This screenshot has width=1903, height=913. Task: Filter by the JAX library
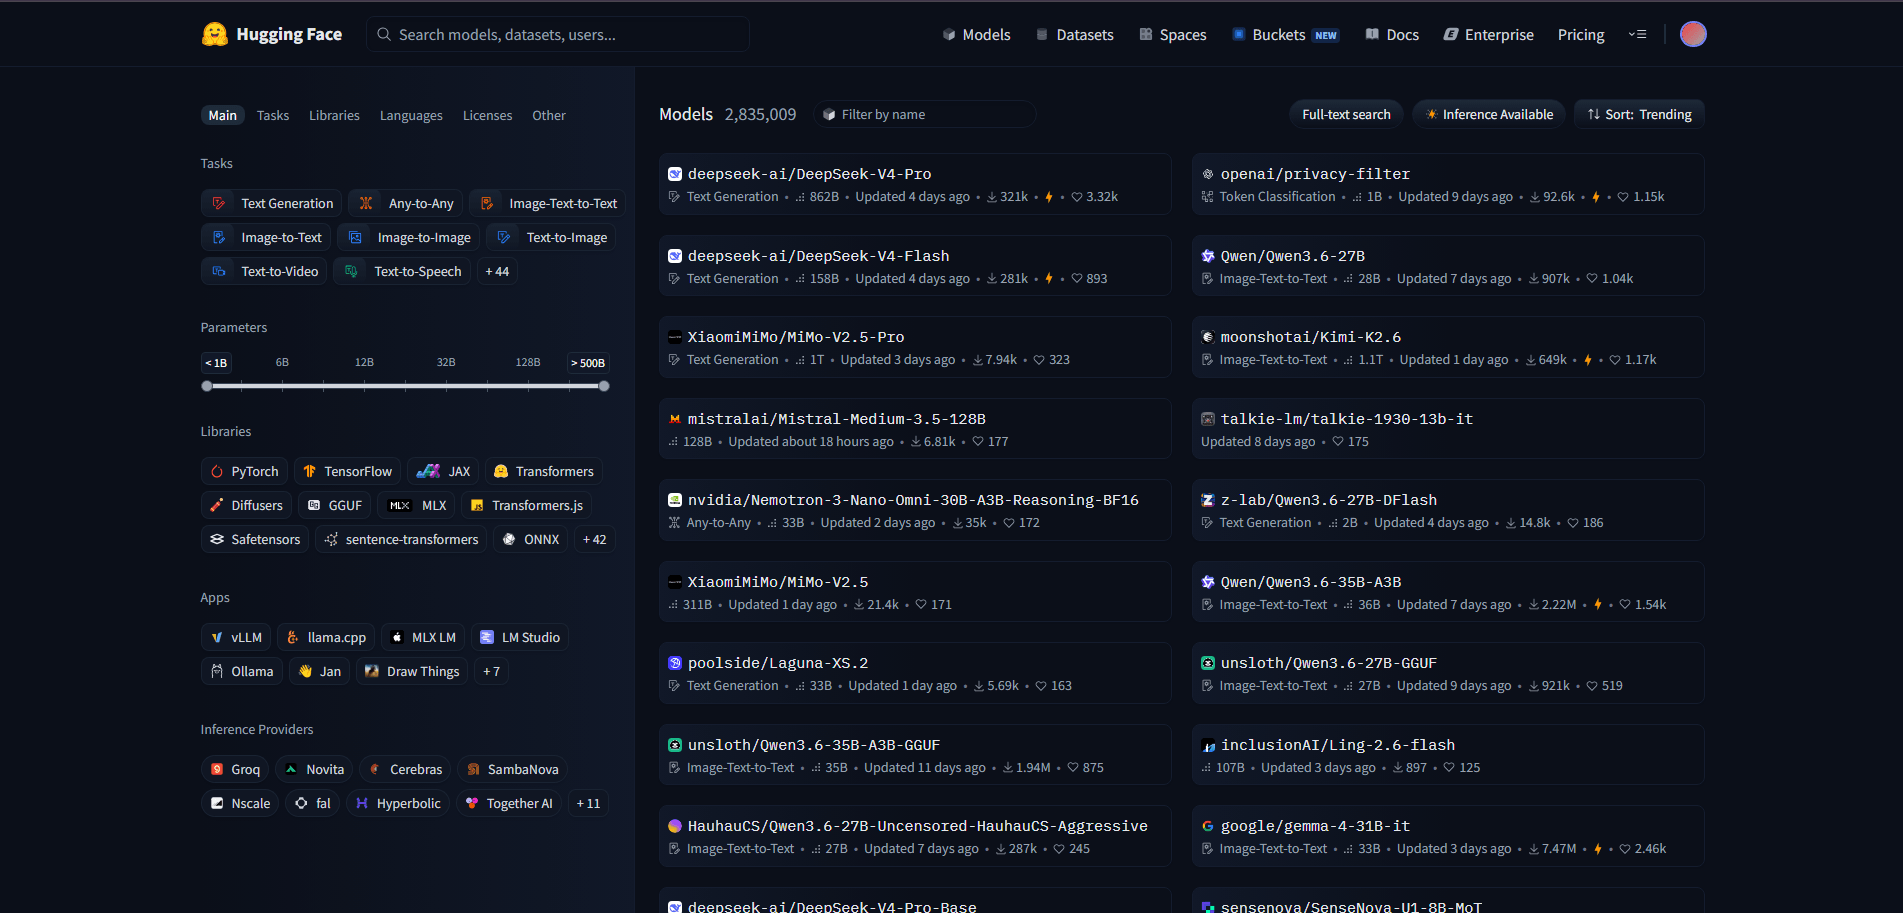tap(443, 471)
